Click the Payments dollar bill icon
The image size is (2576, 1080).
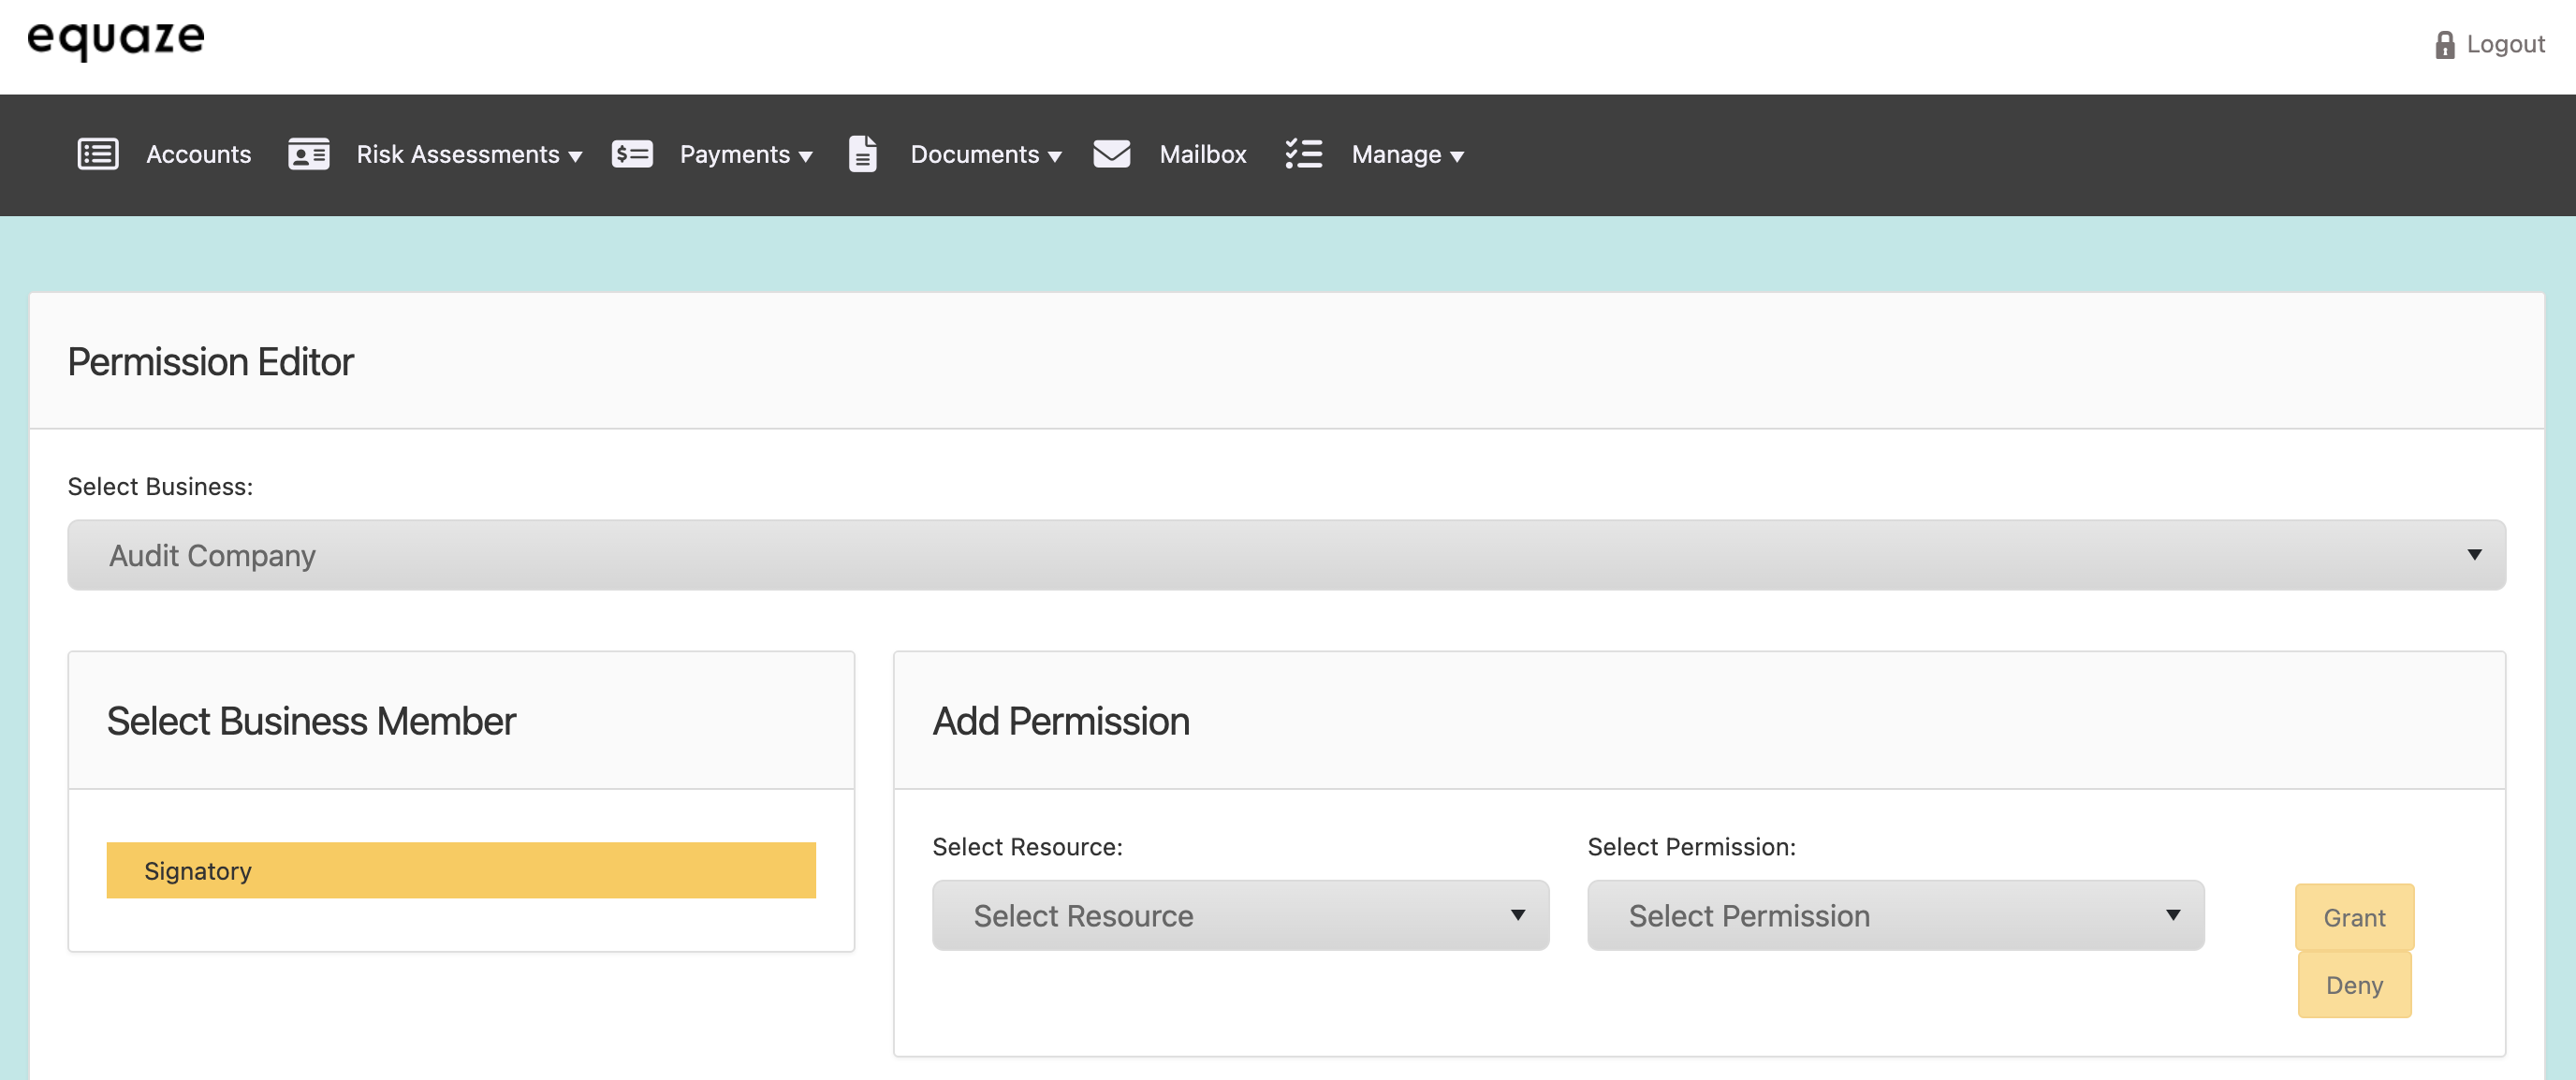(632, 154)
